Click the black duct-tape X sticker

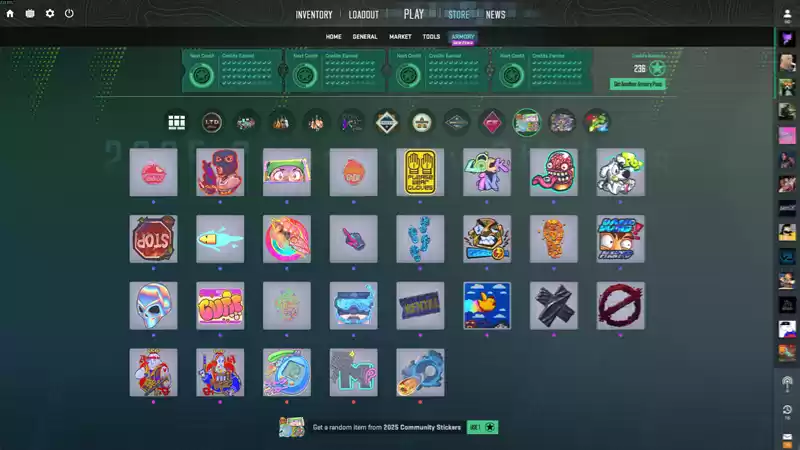tap(554, 305)
